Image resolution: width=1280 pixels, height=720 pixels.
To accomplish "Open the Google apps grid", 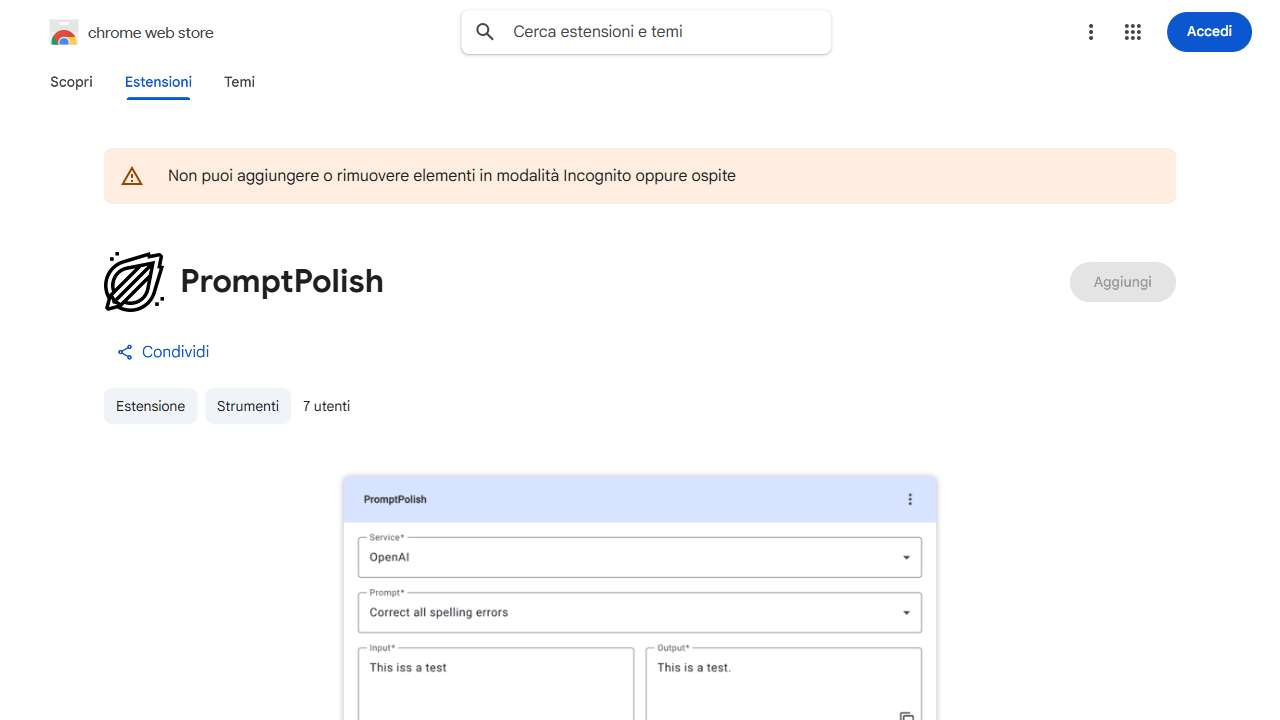I will pos(1132,31).
